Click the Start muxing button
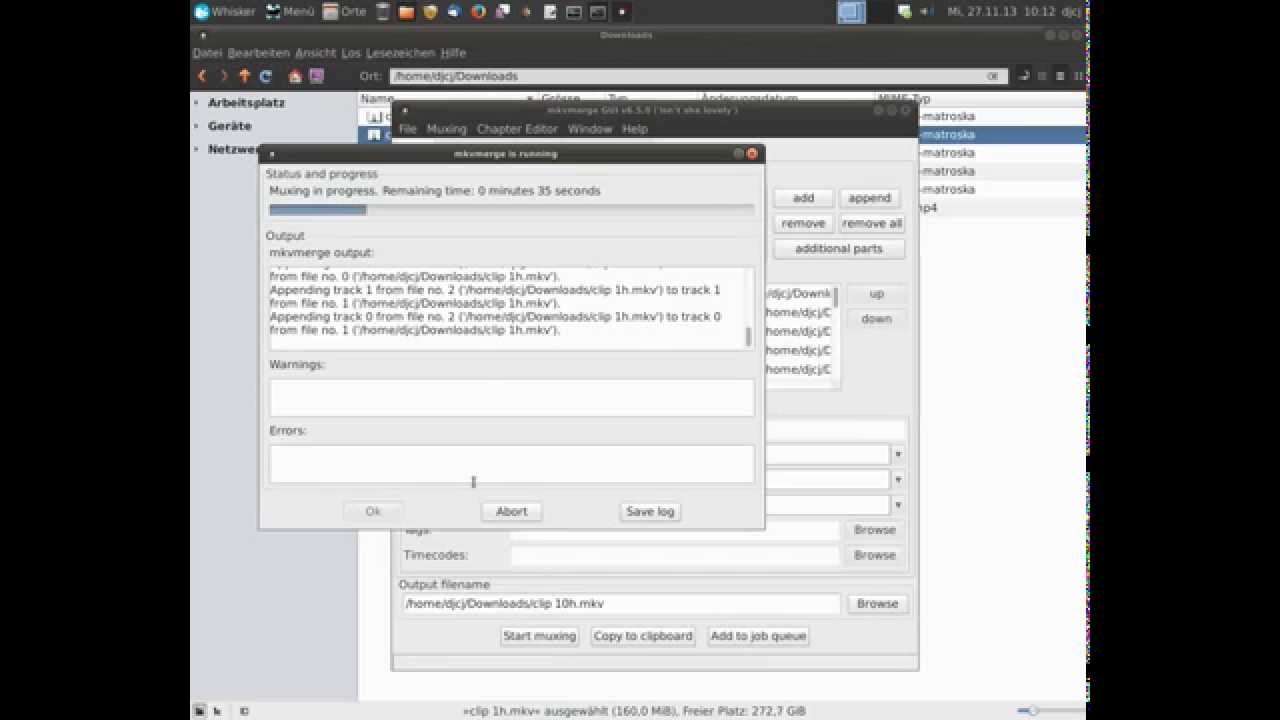This screenshot has width=1280, height=720. (x=540, y=636)
